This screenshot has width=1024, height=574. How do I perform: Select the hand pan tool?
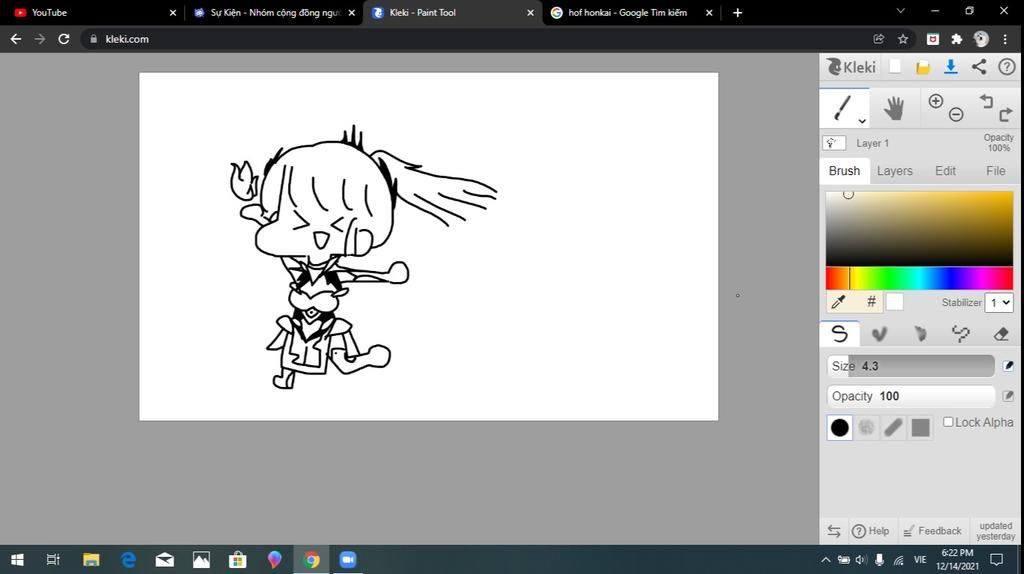click(x=893, y=108)
